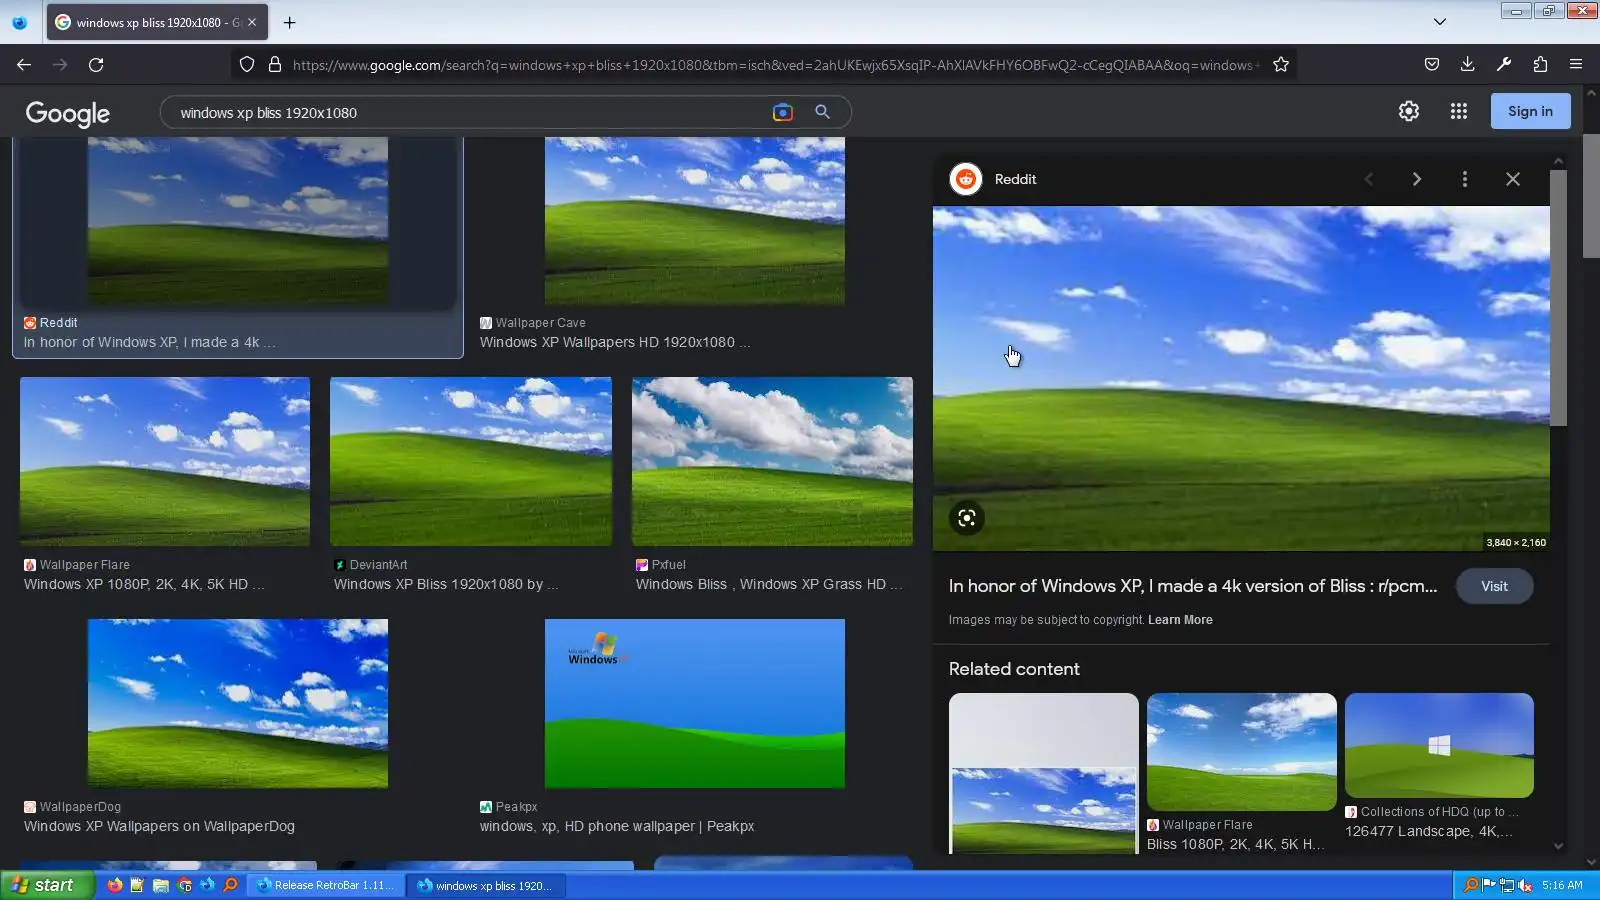Sign in to Google account

click(1531, 111)
